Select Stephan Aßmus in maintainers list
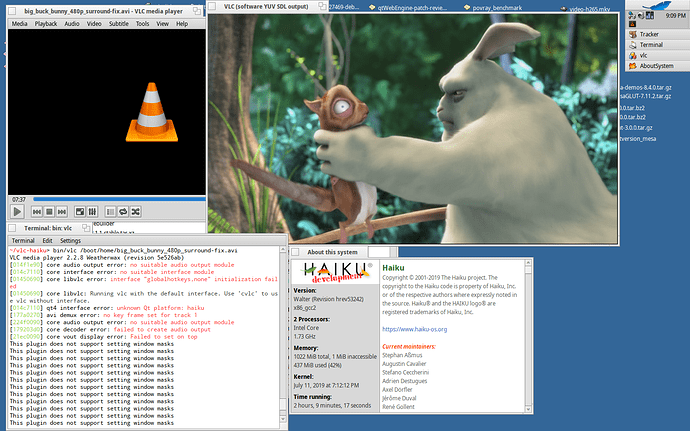This screenshot has width=690, height=431. (402, 355)
